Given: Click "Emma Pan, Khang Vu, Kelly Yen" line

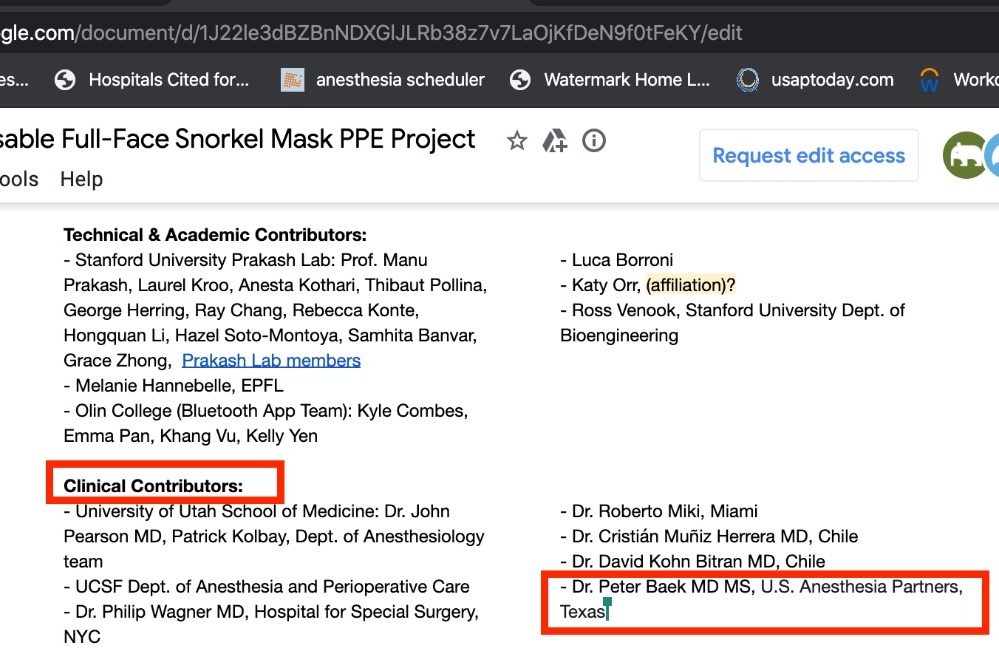Looking at the screenshot, I should pos(190,436).
